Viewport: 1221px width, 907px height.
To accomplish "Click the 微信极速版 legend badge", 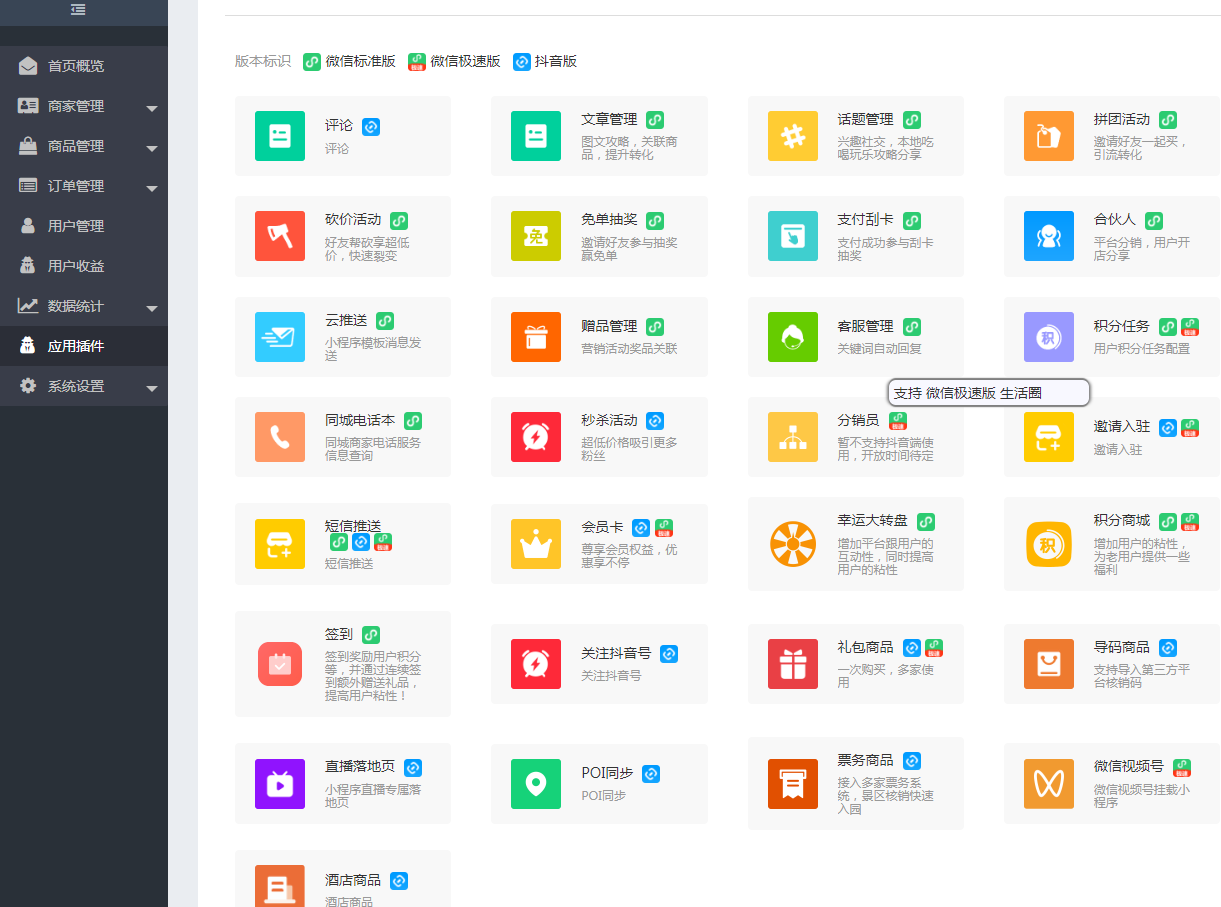I will [417, 62].
